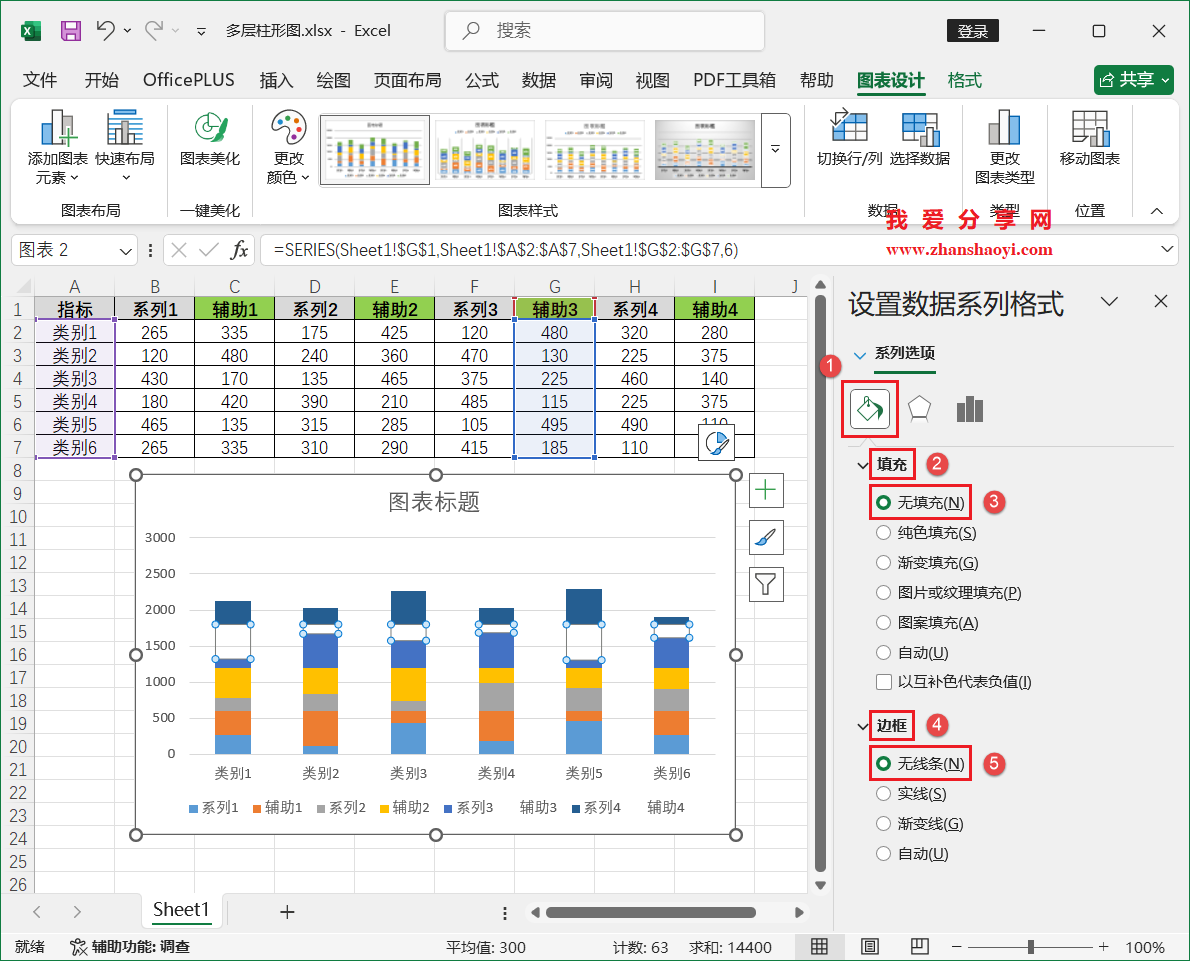This screenshot has width=1190, height=961.
Task: Click 切换行/列 (Switch Row/Column) icon
Action: pyautogui.click(x=849, y=139)
